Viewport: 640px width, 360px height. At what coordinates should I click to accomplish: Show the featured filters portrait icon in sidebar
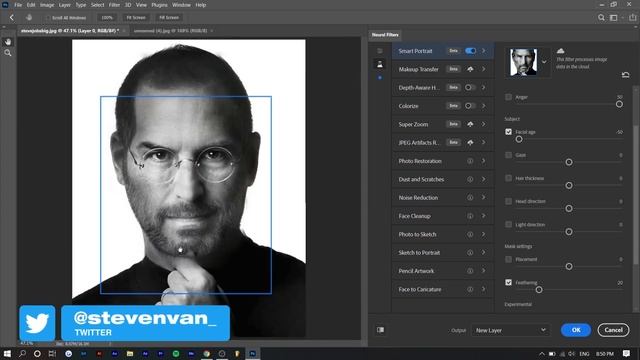[x=380, y=64]
